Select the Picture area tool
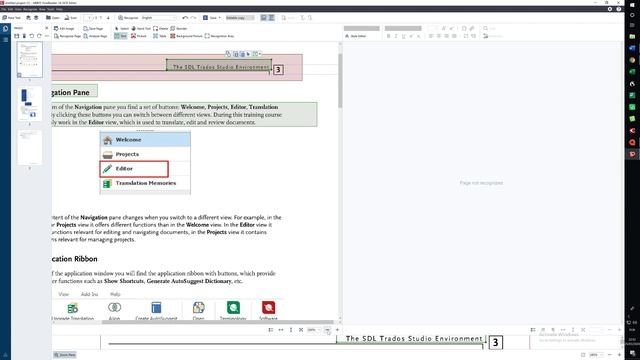640x360 pixels. pyautogui.click(x=139, y=36)
